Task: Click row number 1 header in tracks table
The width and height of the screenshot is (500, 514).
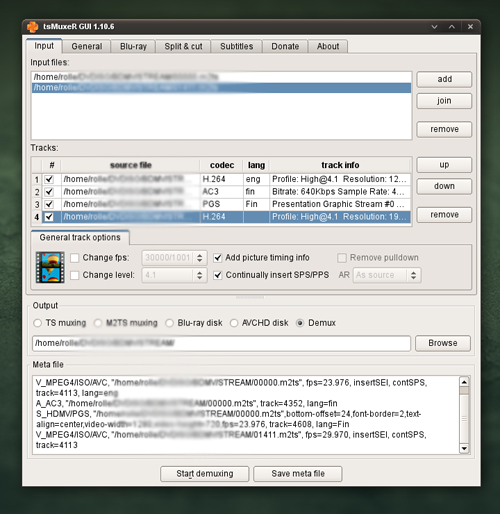Action: point(37,179)
